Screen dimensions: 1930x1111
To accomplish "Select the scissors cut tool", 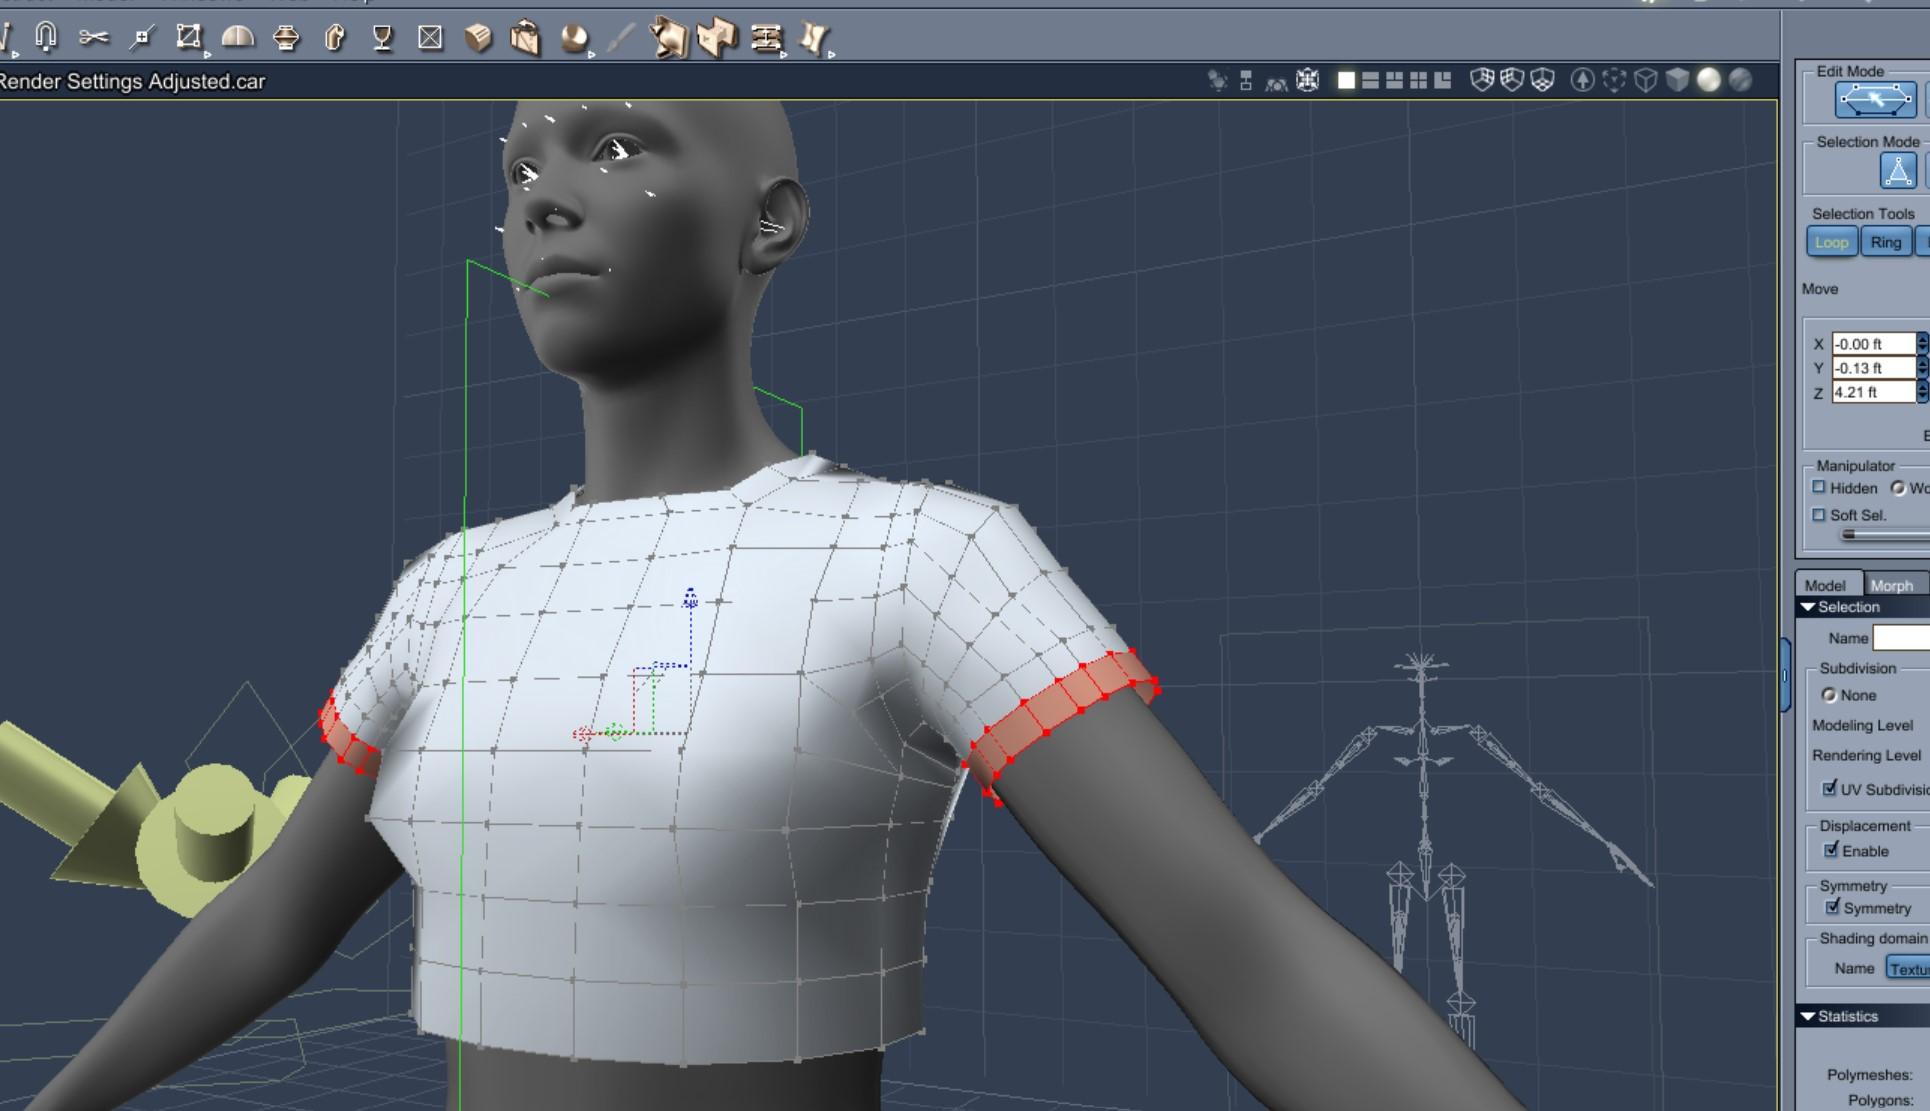I will point(93,38).
